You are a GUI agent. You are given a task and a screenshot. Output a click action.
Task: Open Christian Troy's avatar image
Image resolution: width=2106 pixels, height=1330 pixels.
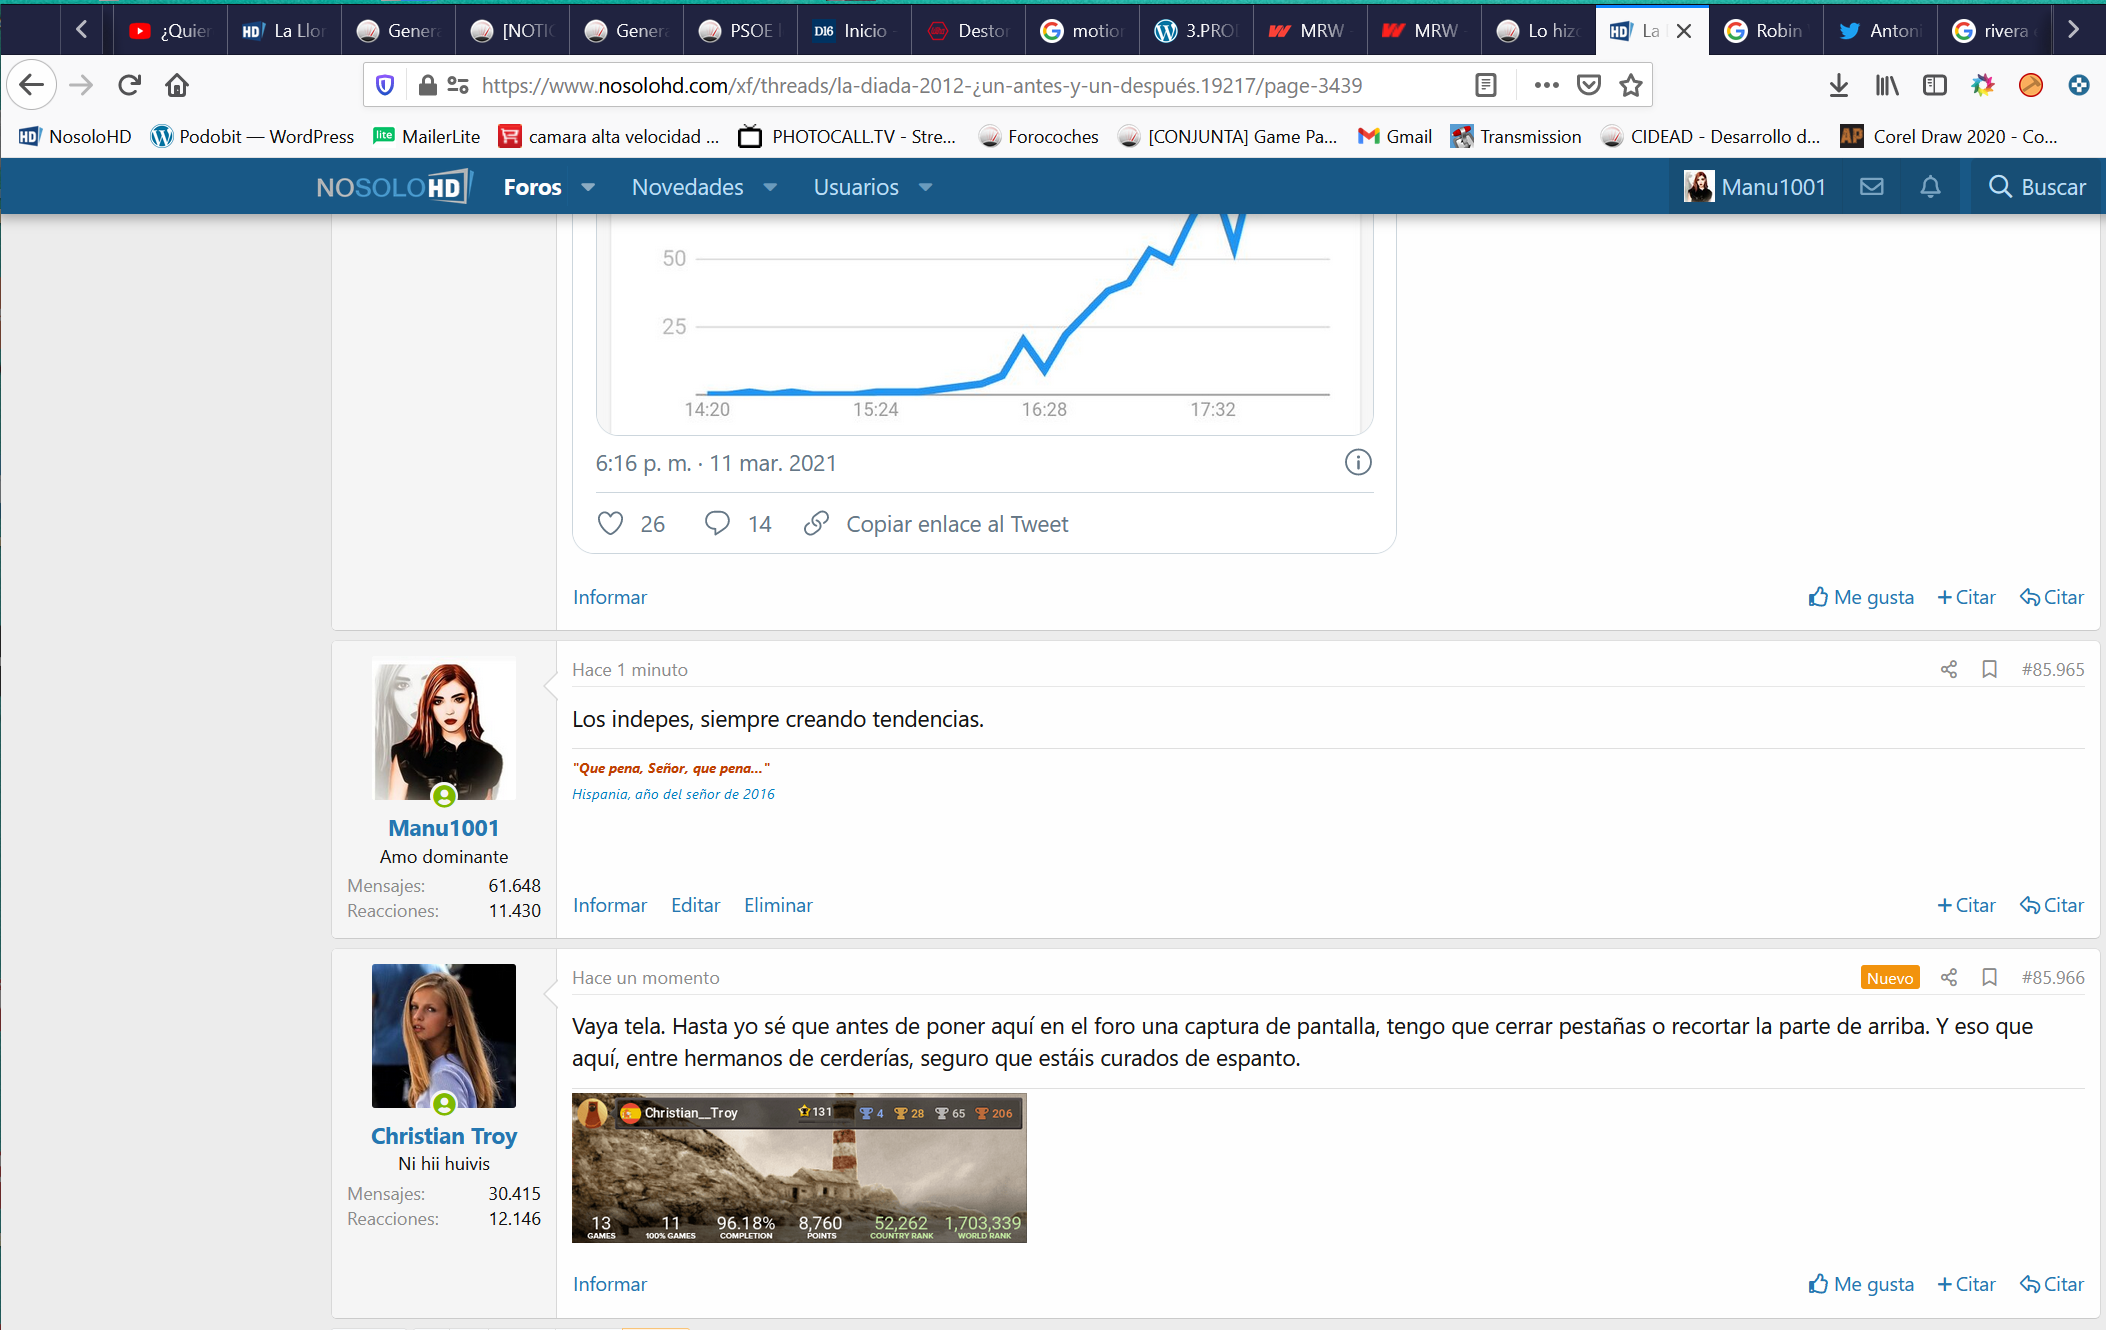[444, 1036]
